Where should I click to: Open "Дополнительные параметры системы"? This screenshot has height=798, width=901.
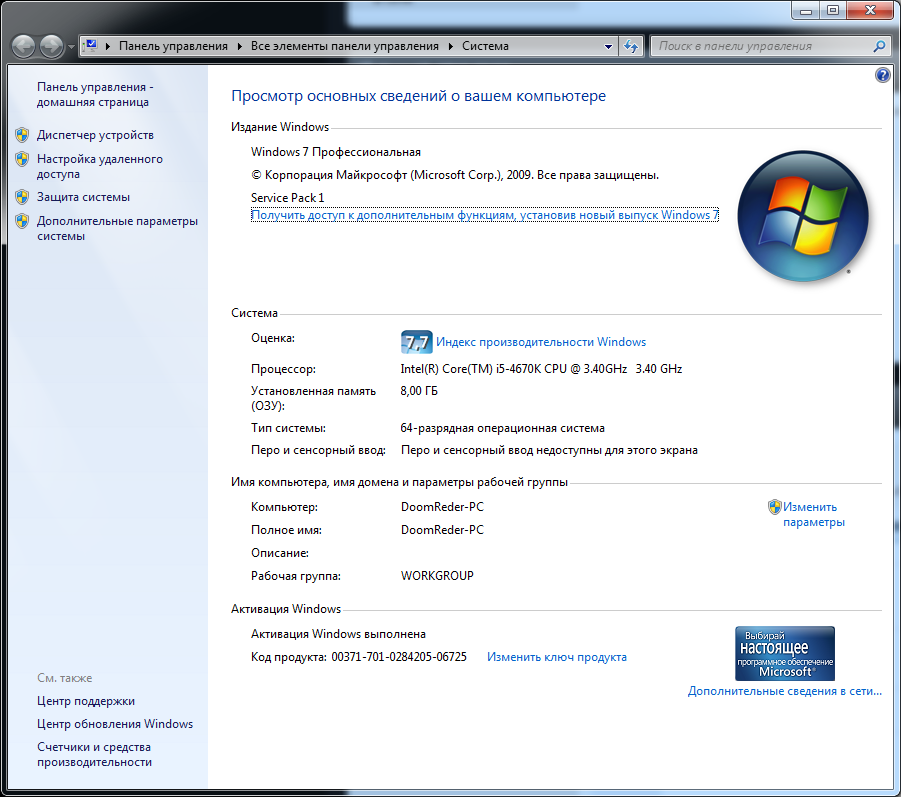(117, 228)
